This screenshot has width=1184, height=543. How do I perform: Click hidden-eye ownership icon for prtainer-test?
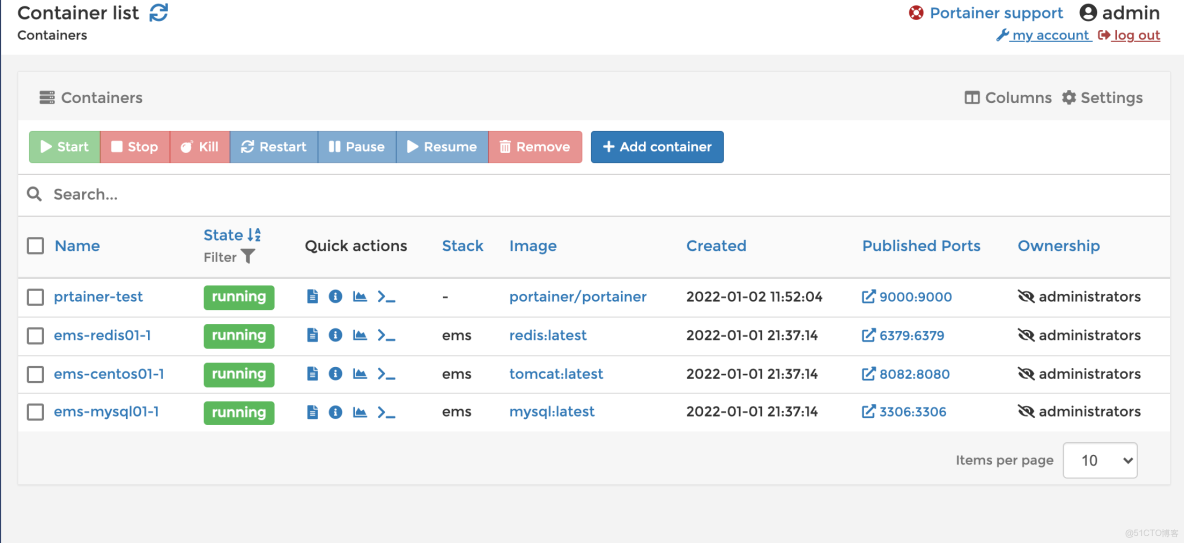1026,297
